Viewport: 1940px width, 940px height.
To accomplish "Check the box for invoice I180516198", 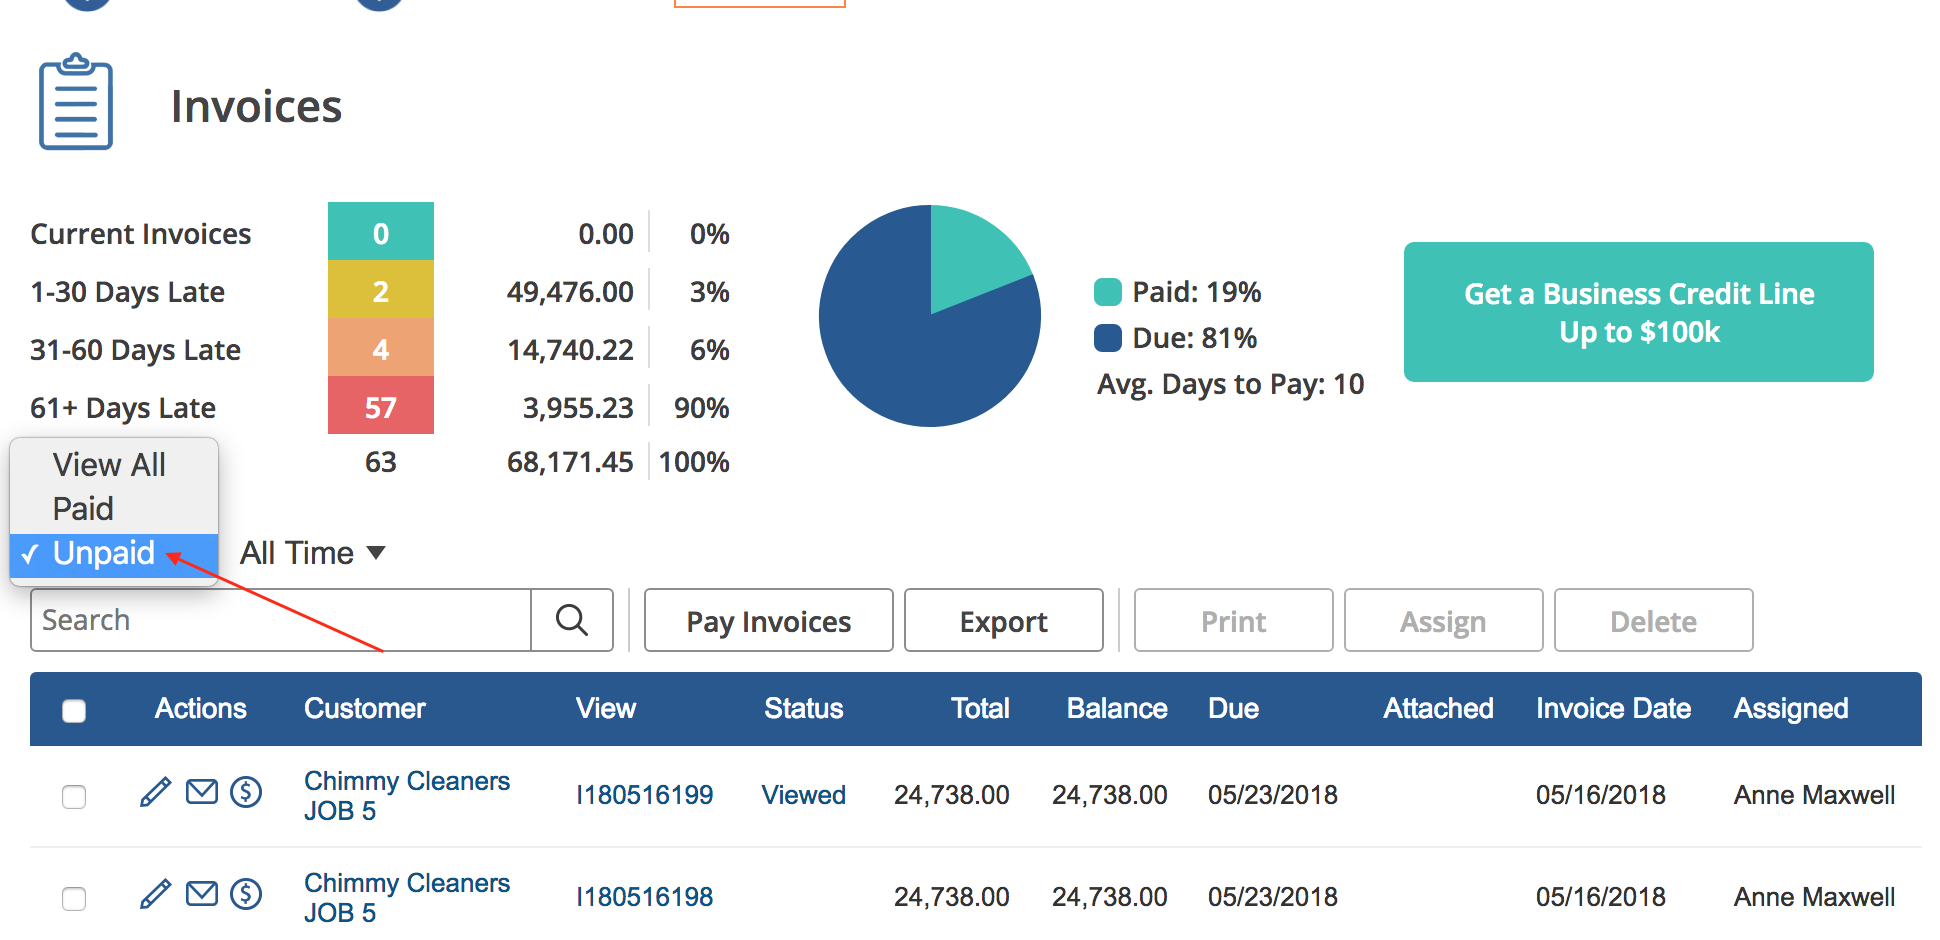I will (74, 899).
